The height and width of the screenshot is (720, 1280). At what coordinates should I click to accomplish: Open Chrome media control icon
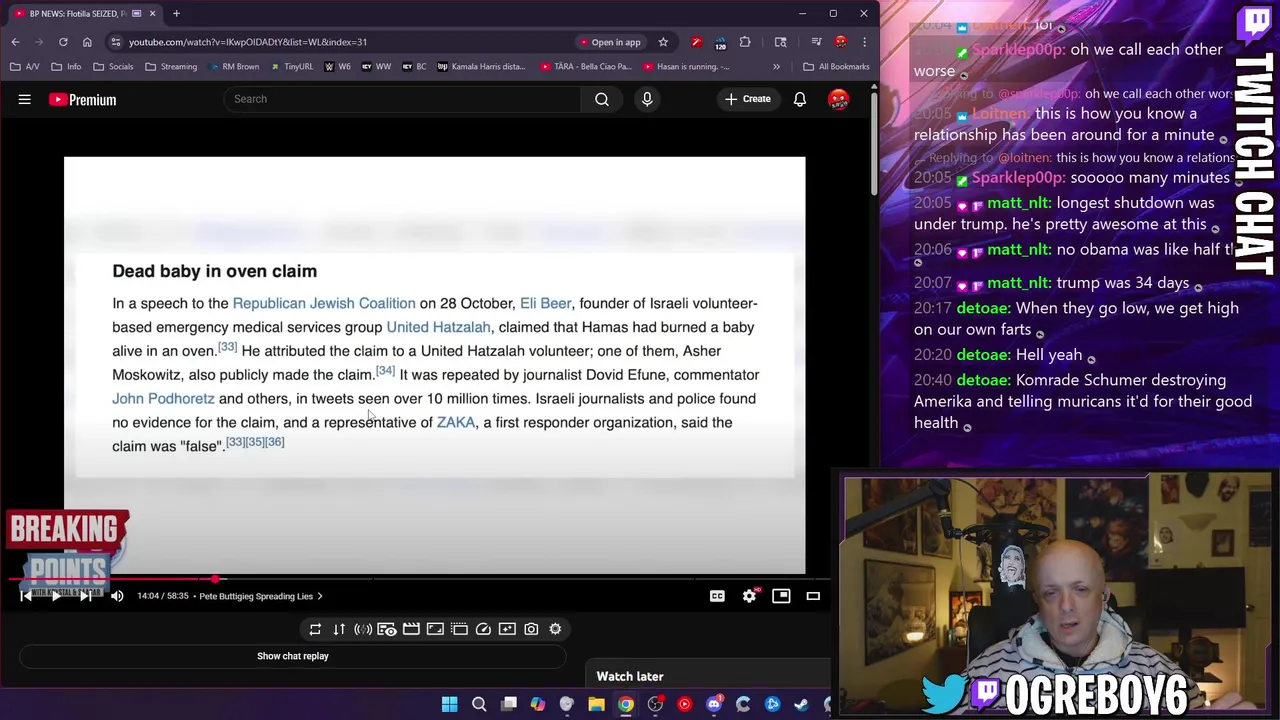coord(816,42)
